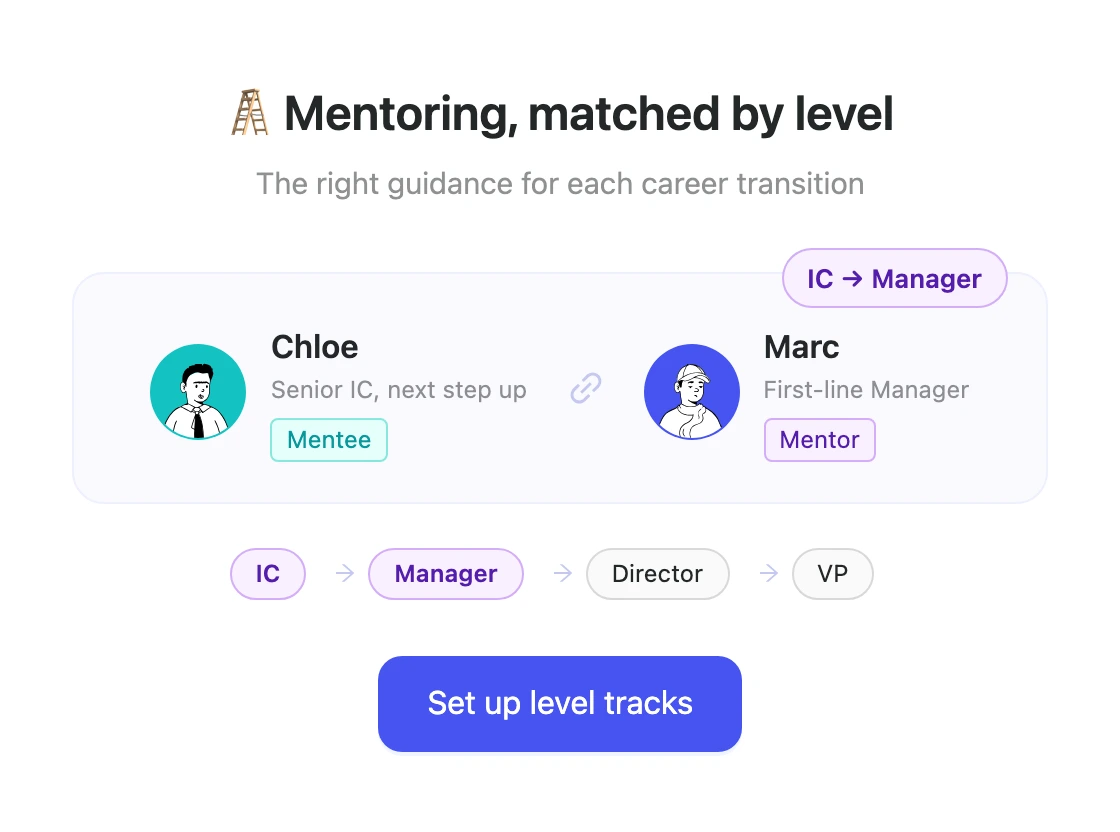Viewport: 1120px width, 832px height.
Task: Select the Director level pill
Action: click(657, 573)
